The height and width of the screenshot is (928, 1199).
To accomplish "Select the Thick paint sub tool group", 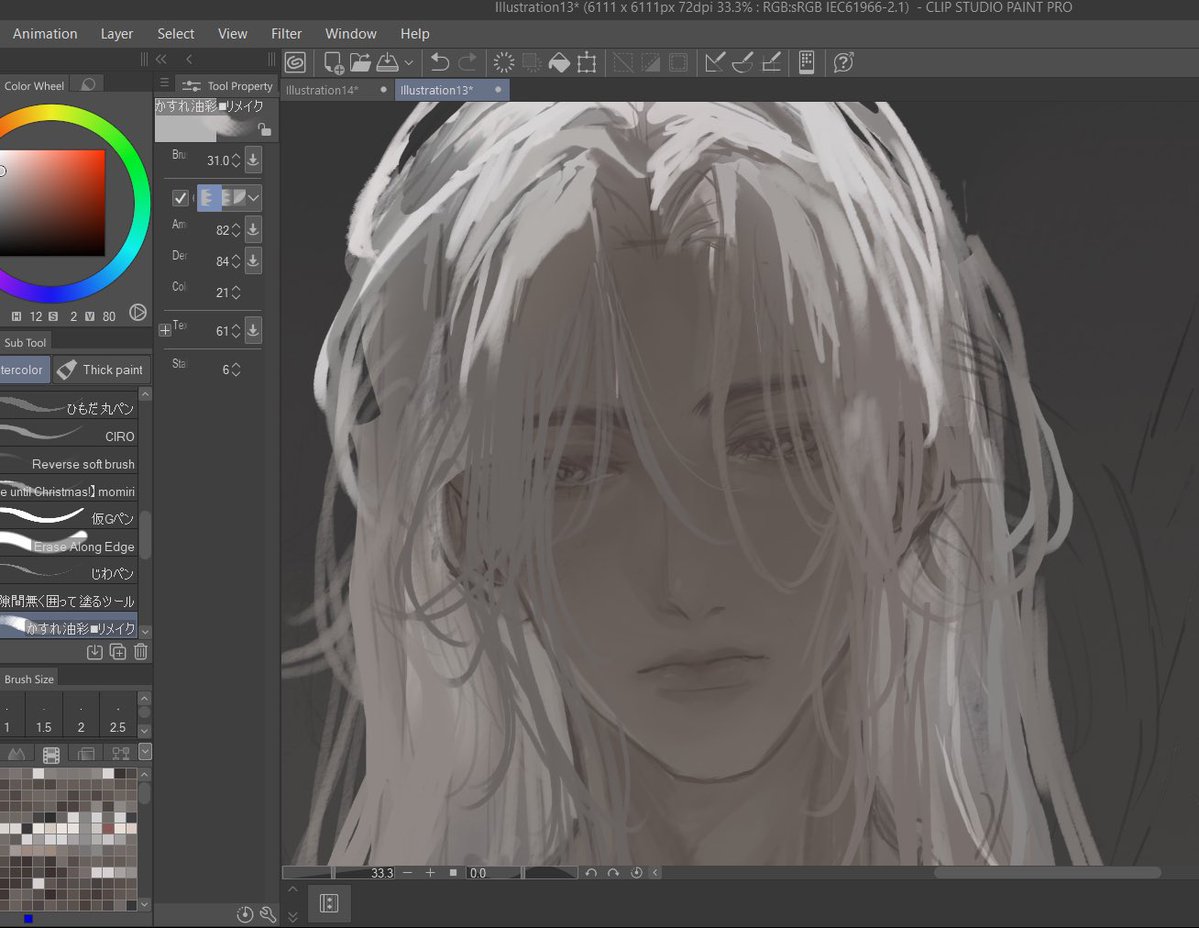I will [x=102, y=370].
